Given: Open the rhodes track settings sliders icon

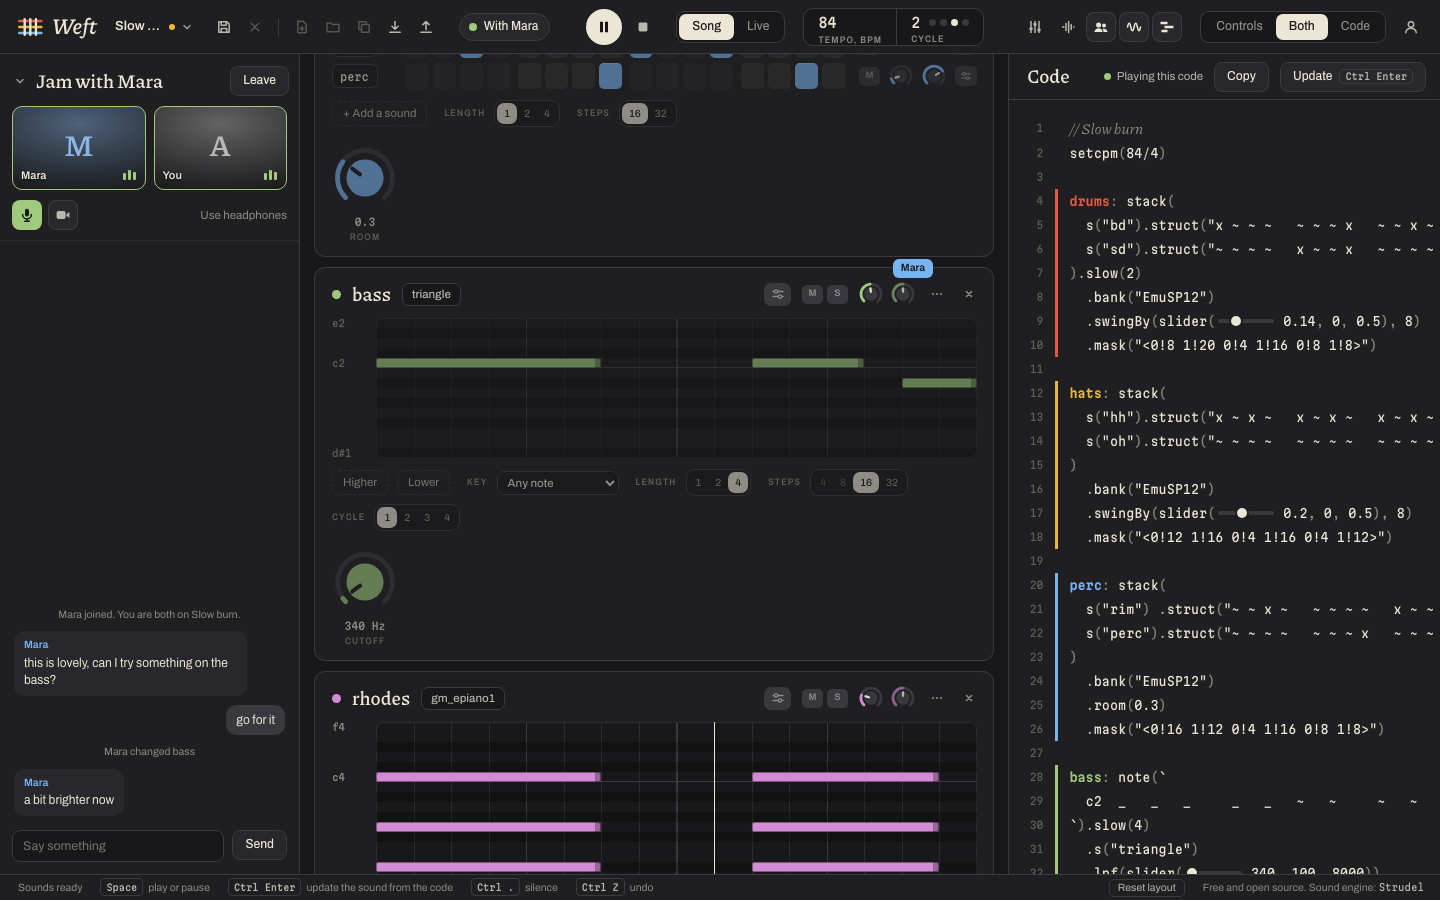Looking at the screenshot, I should tap(778, 698).
